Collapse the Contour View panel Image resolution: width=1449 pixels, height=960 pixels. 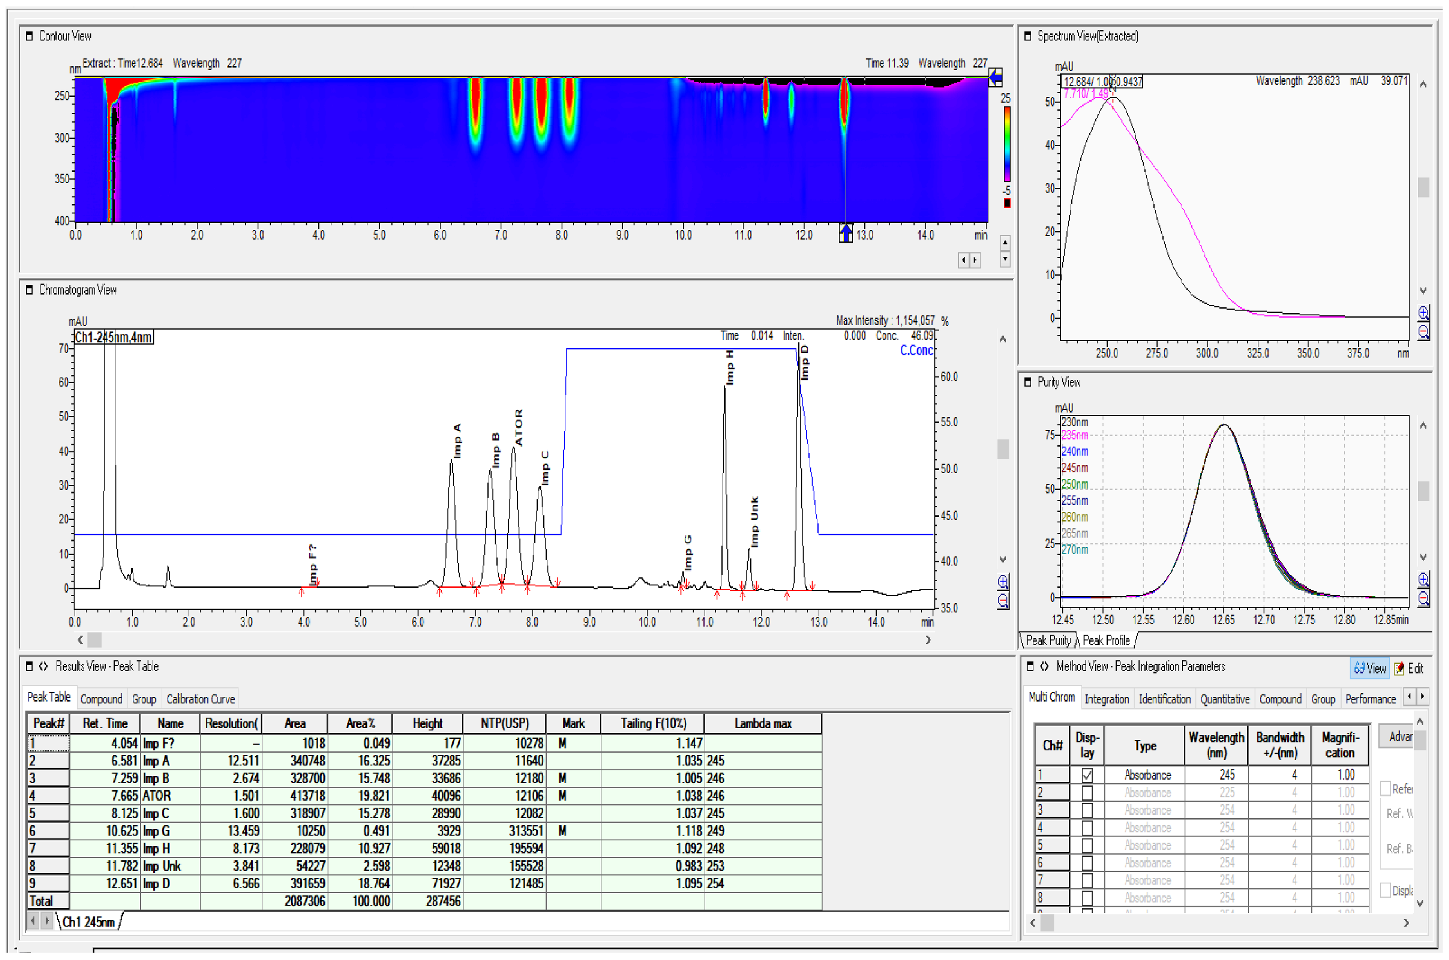(x=30, y=36)
